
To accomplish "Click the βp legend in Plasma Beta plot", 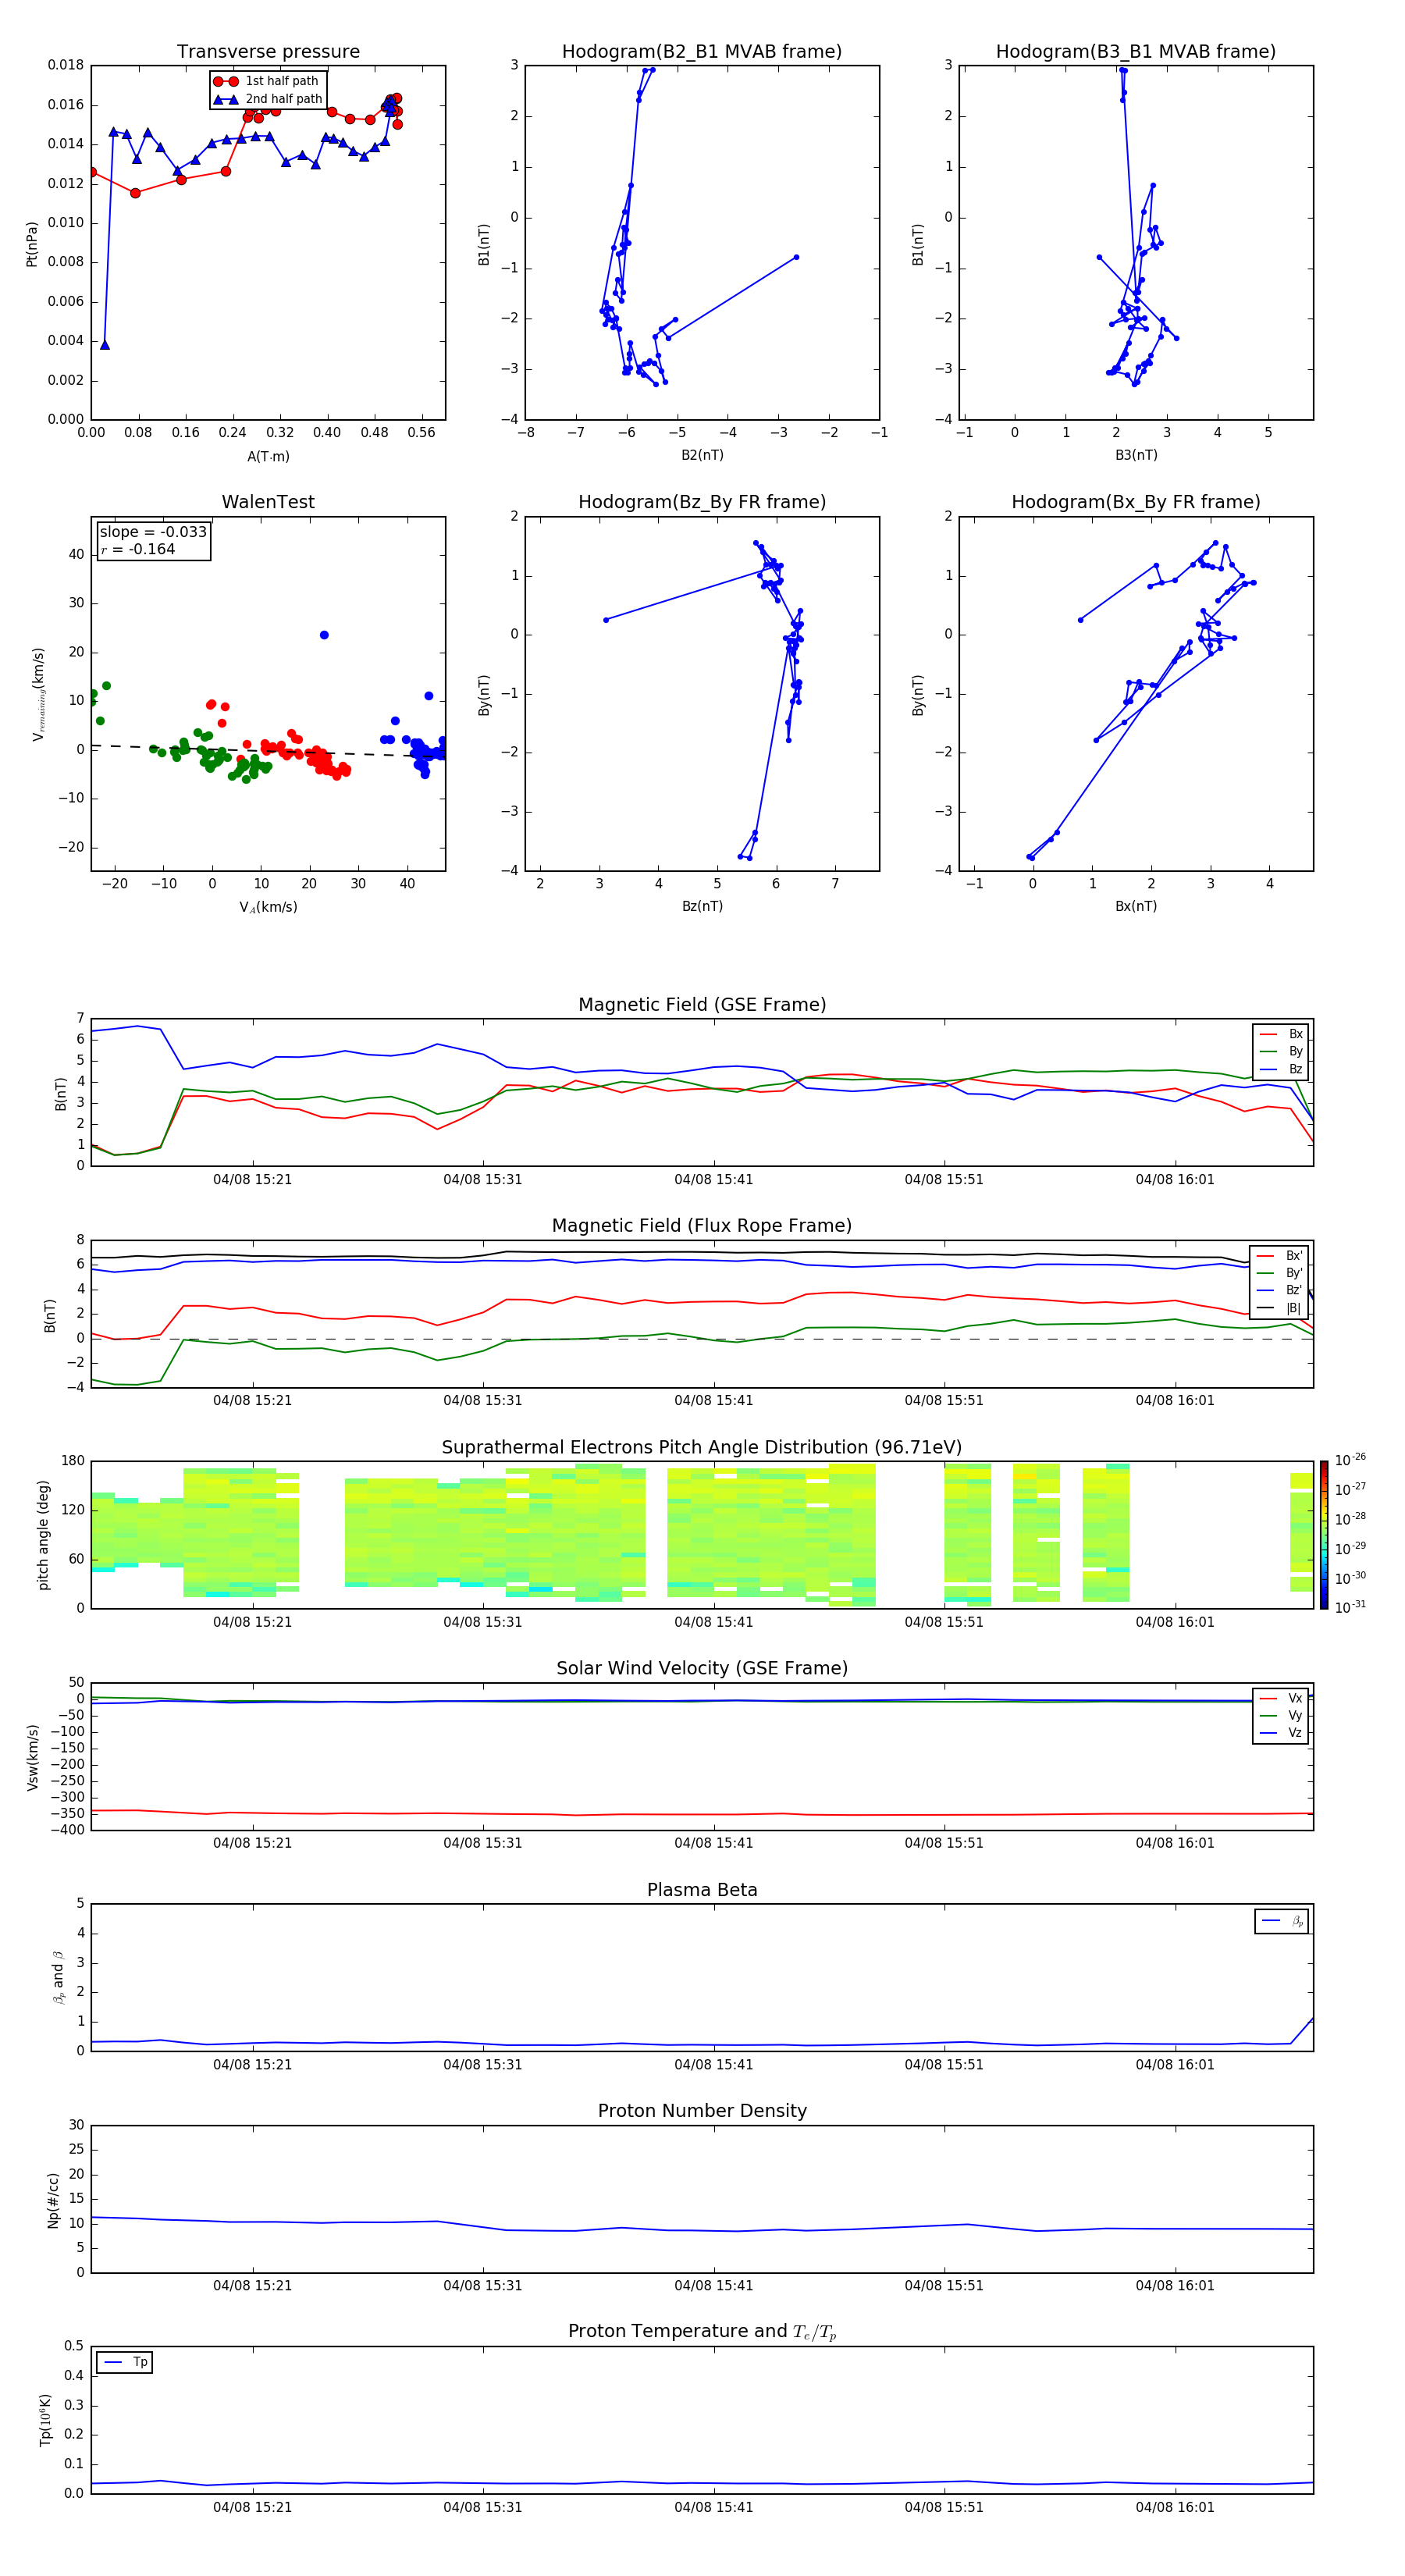I will pos(1282,1921).
